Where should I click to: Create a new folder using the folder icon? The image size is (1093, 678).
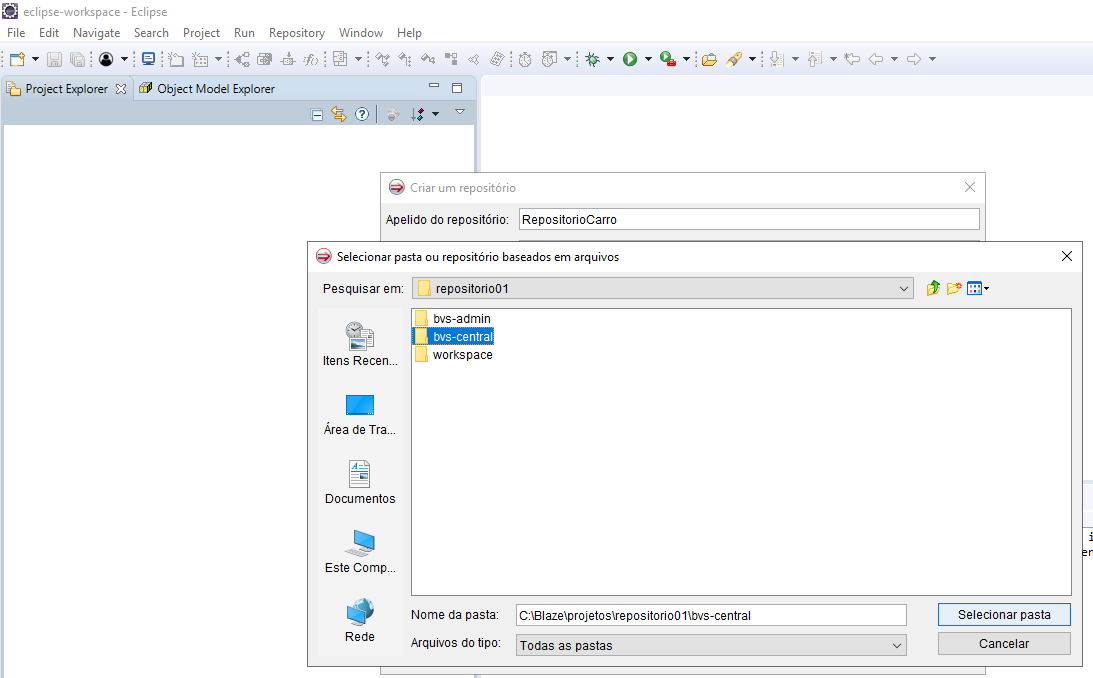[953, 288]
